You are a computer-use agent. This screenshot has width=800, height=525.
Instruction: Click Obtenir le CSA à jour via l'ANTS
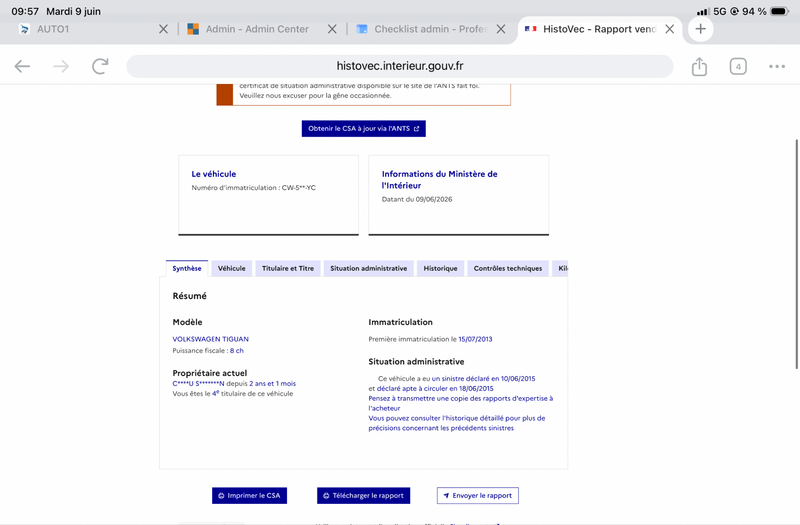coord(363,129)
